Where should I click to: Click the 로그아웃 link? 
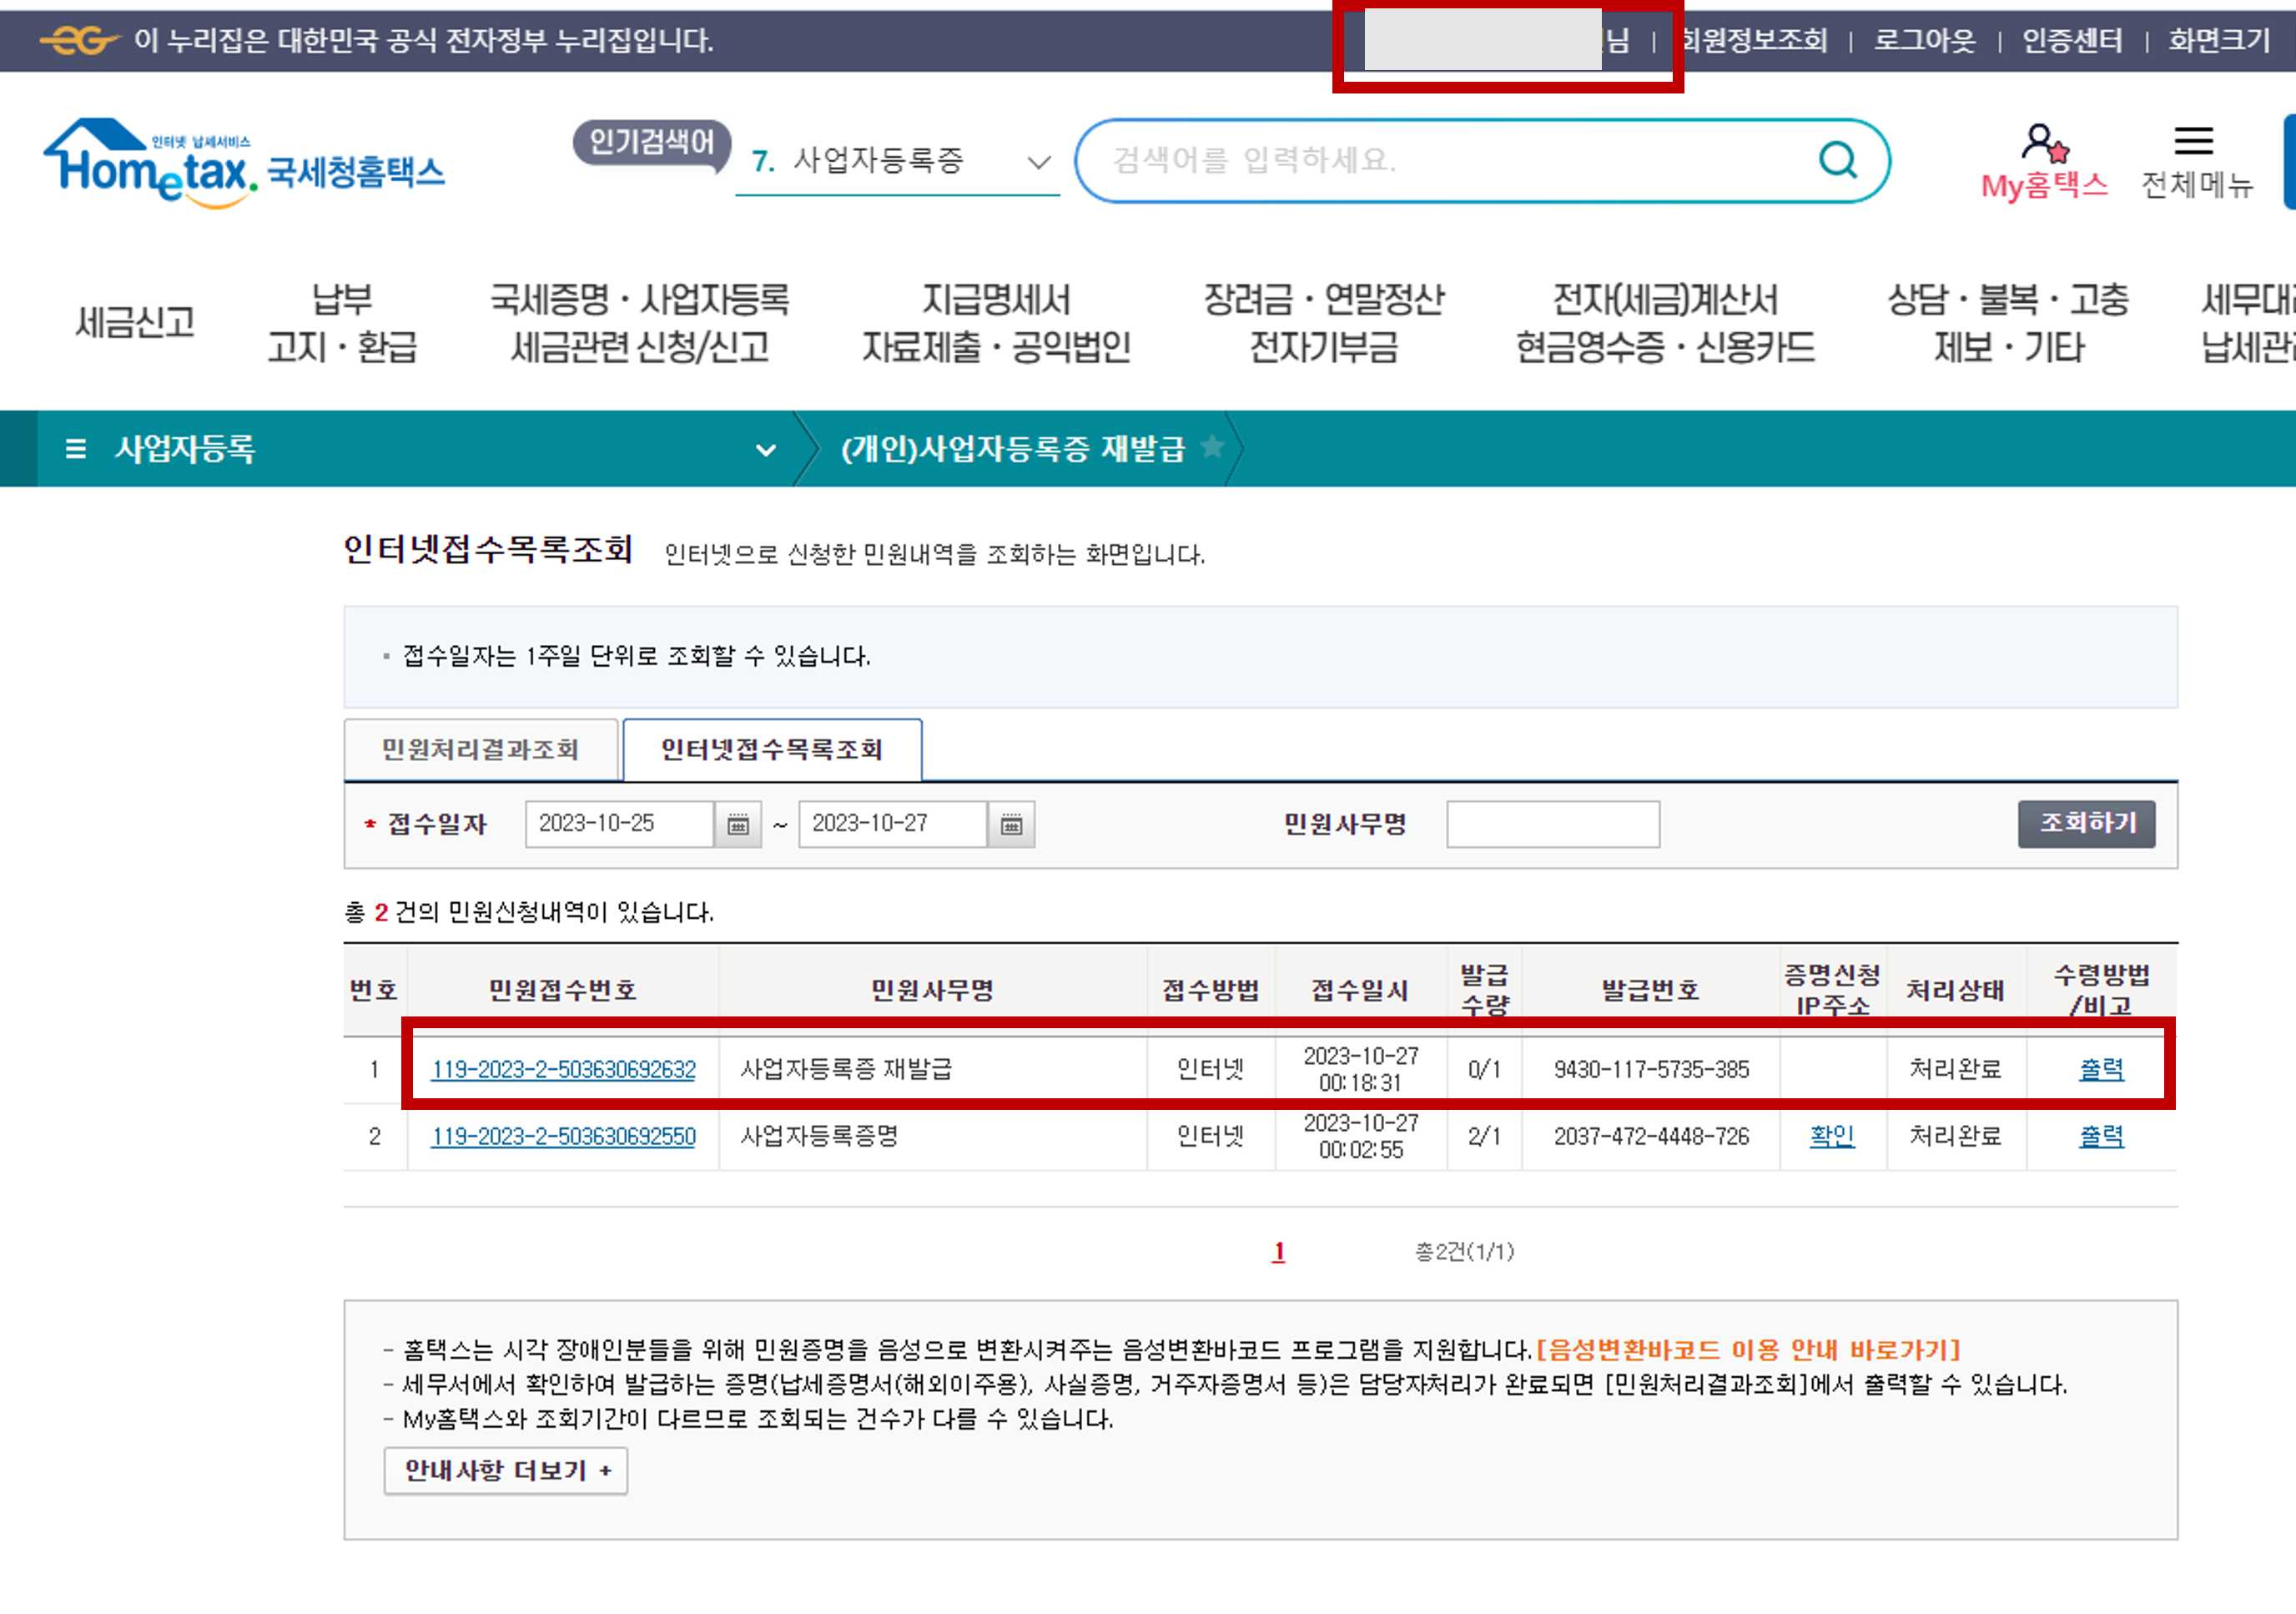click(1924, 40)
